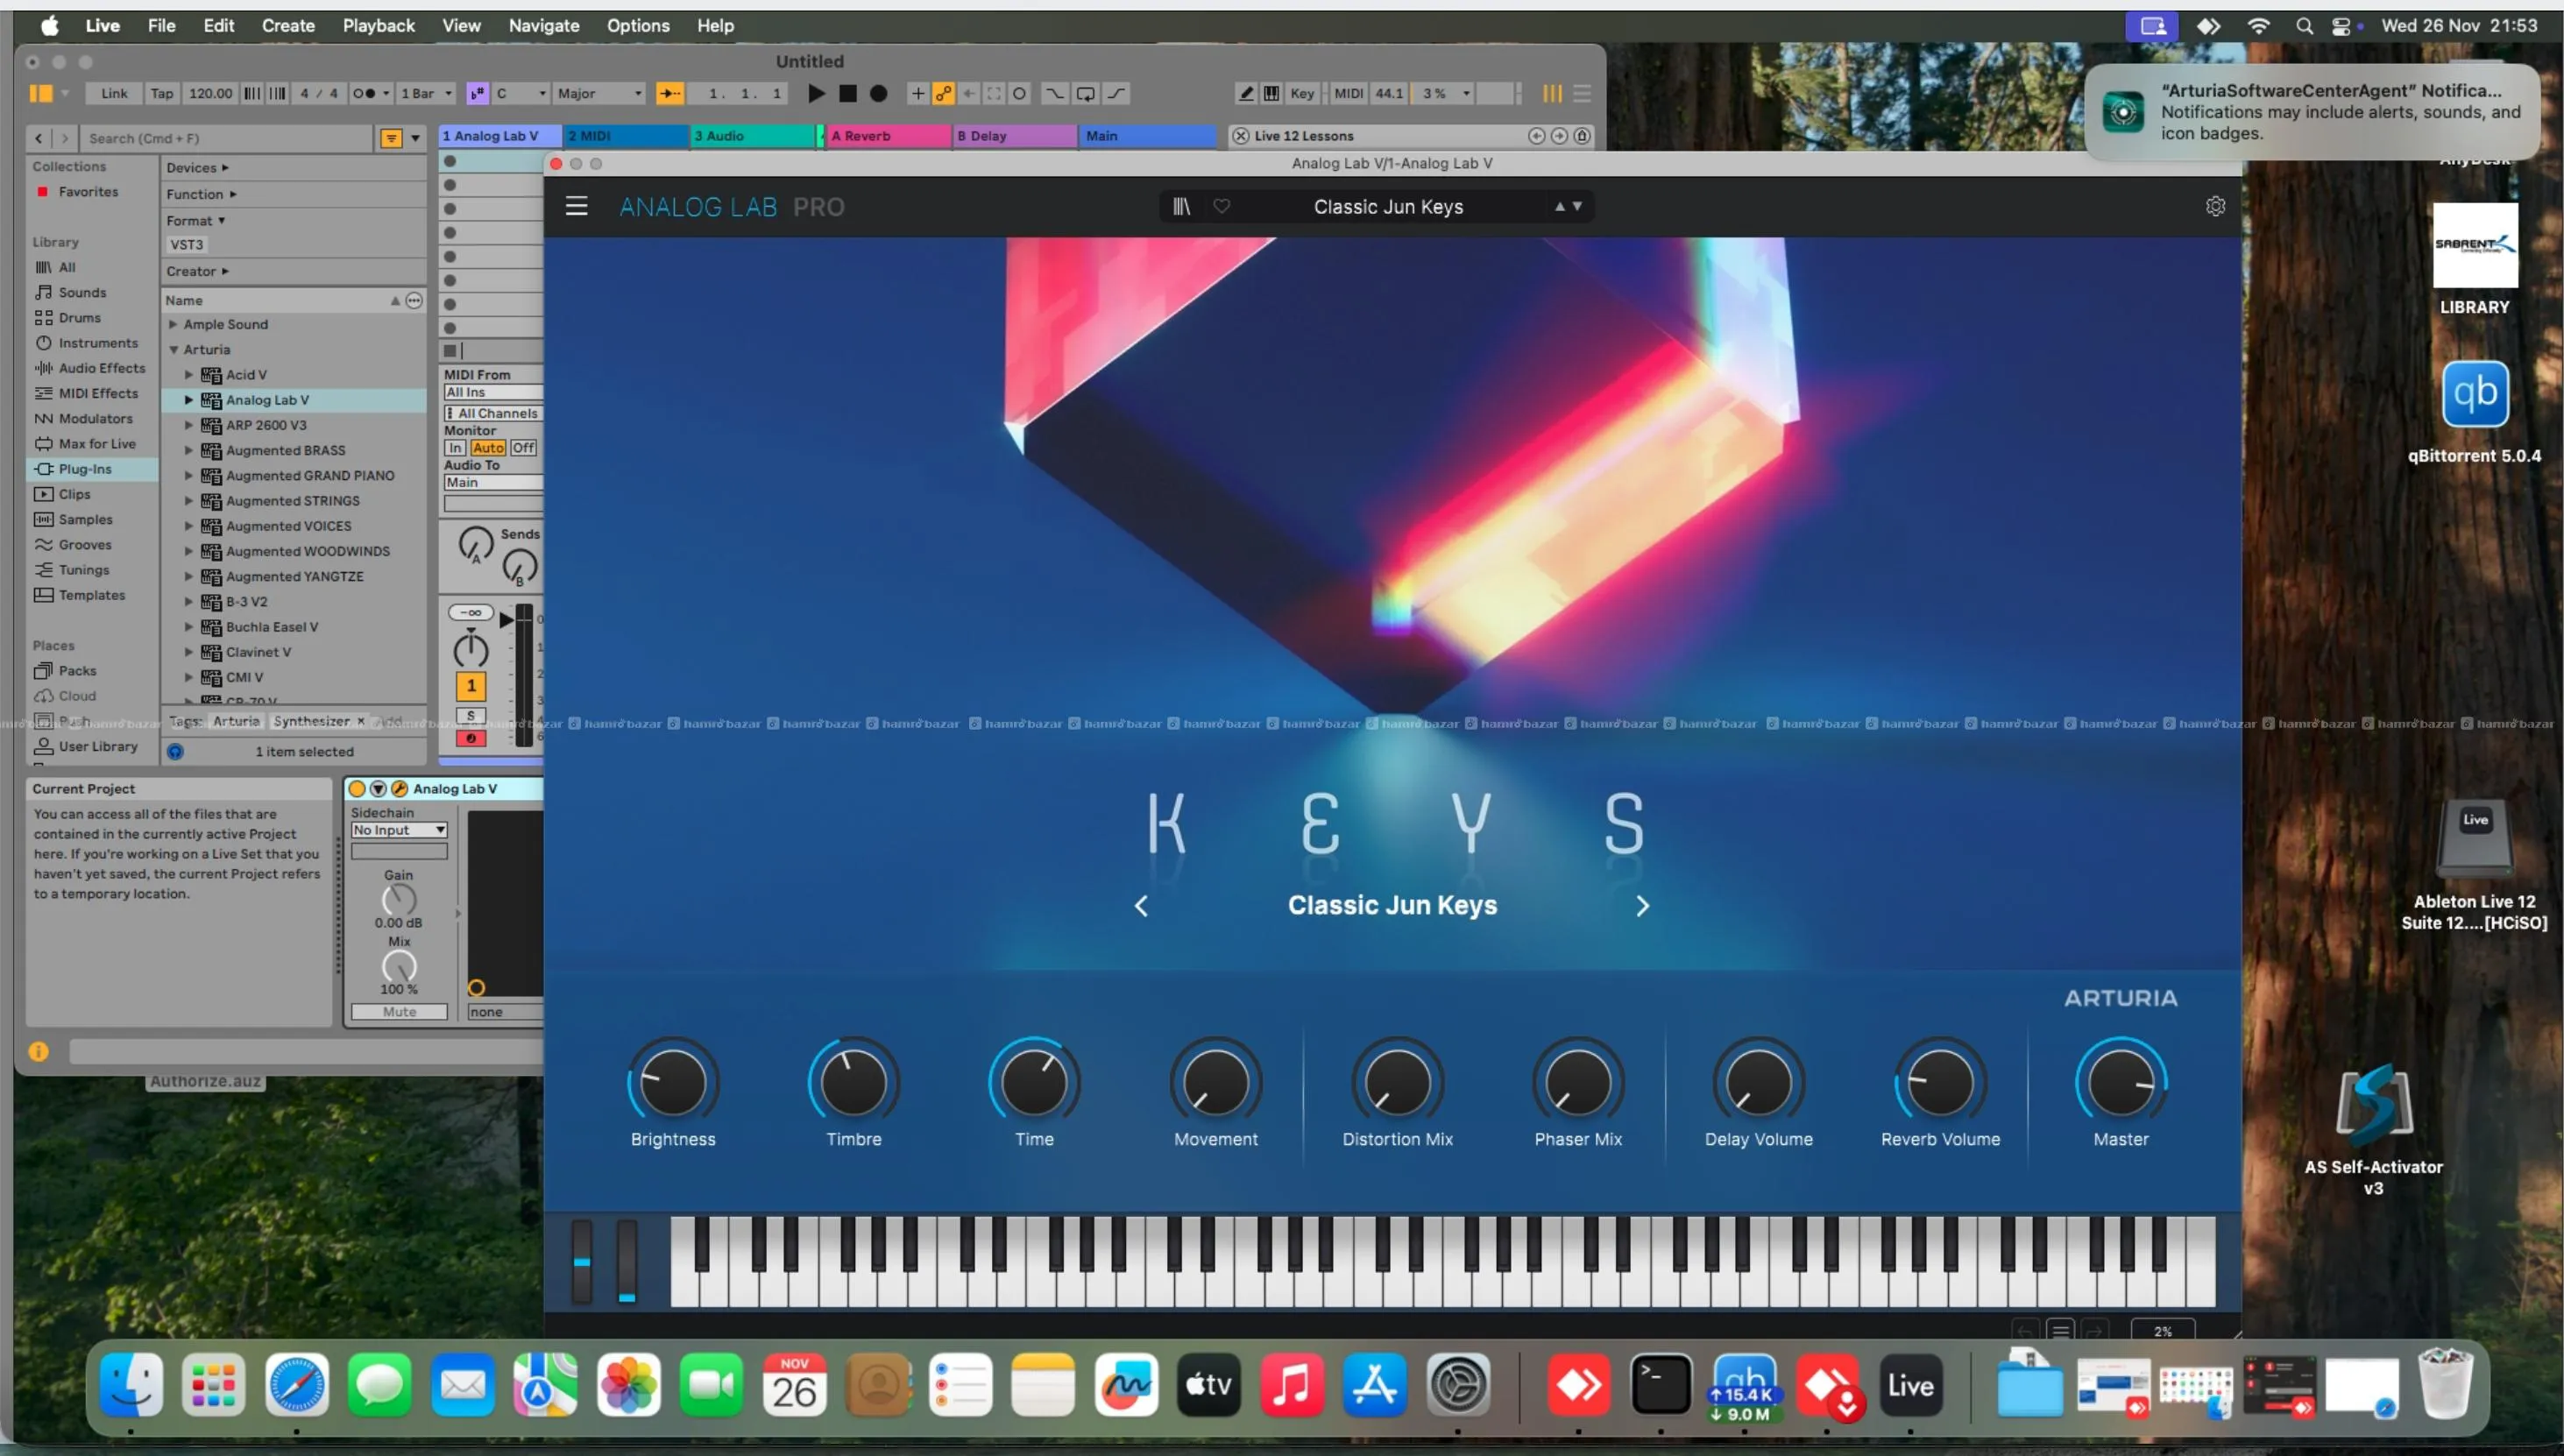Click the tempo 120.00 field
The height and width of the screenshot is (1456, 2564).
click(x=210, y=93)
